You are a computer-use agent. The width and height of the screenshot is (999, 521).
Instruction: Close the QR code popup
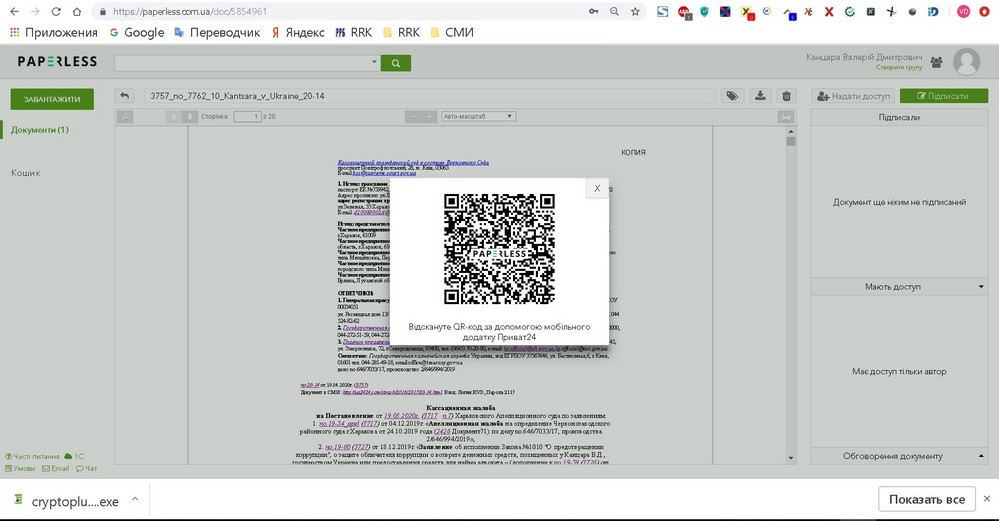pos(597,188)
